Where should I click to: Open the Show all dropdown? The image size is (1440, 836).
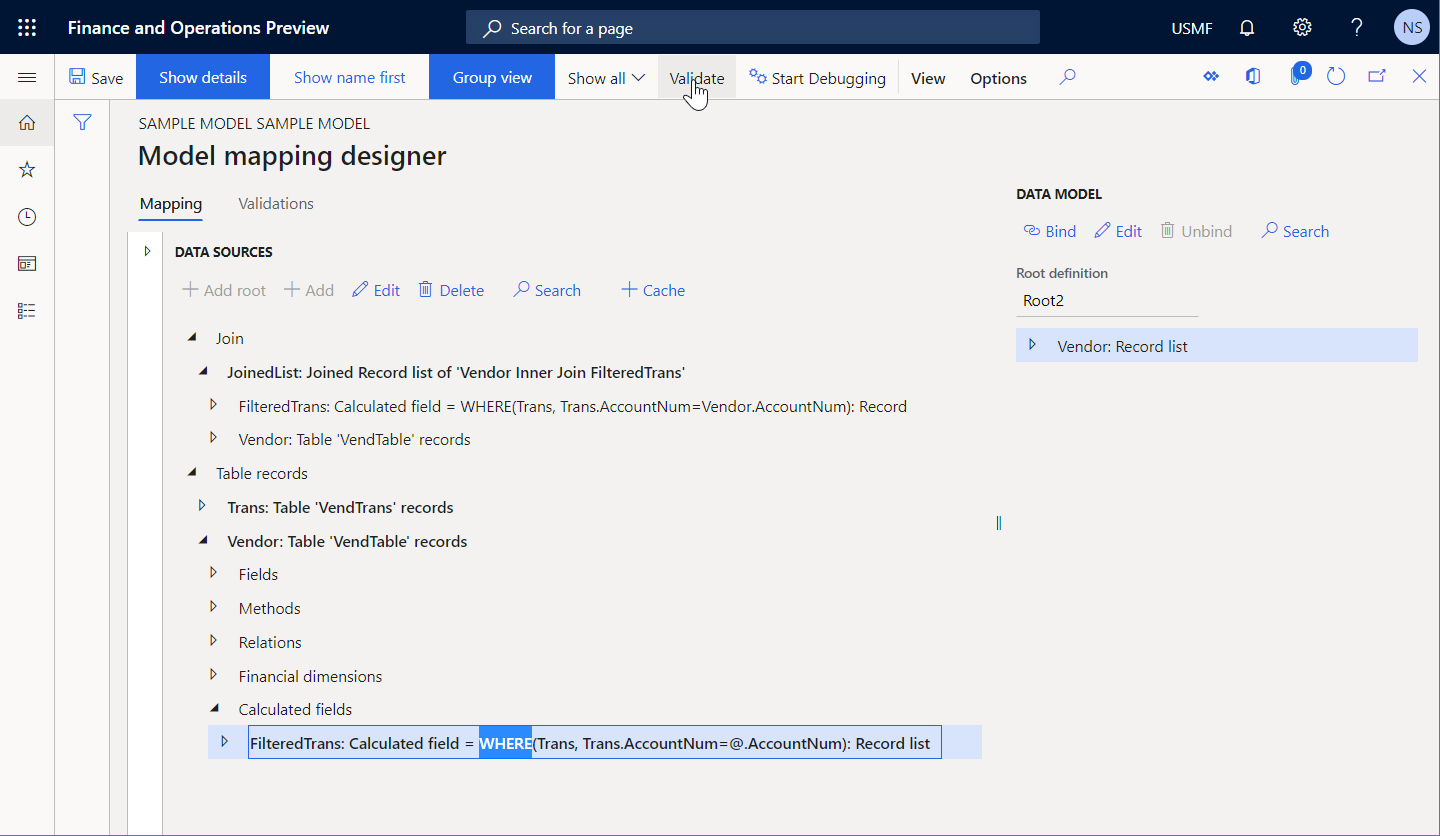605,77
